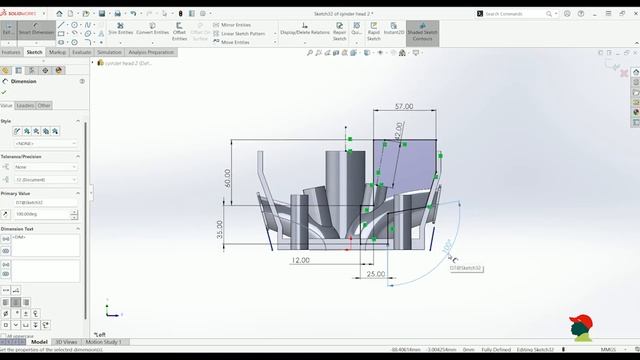
Task: Click the 57.00 dimension in the sketch
Action: 404,106
